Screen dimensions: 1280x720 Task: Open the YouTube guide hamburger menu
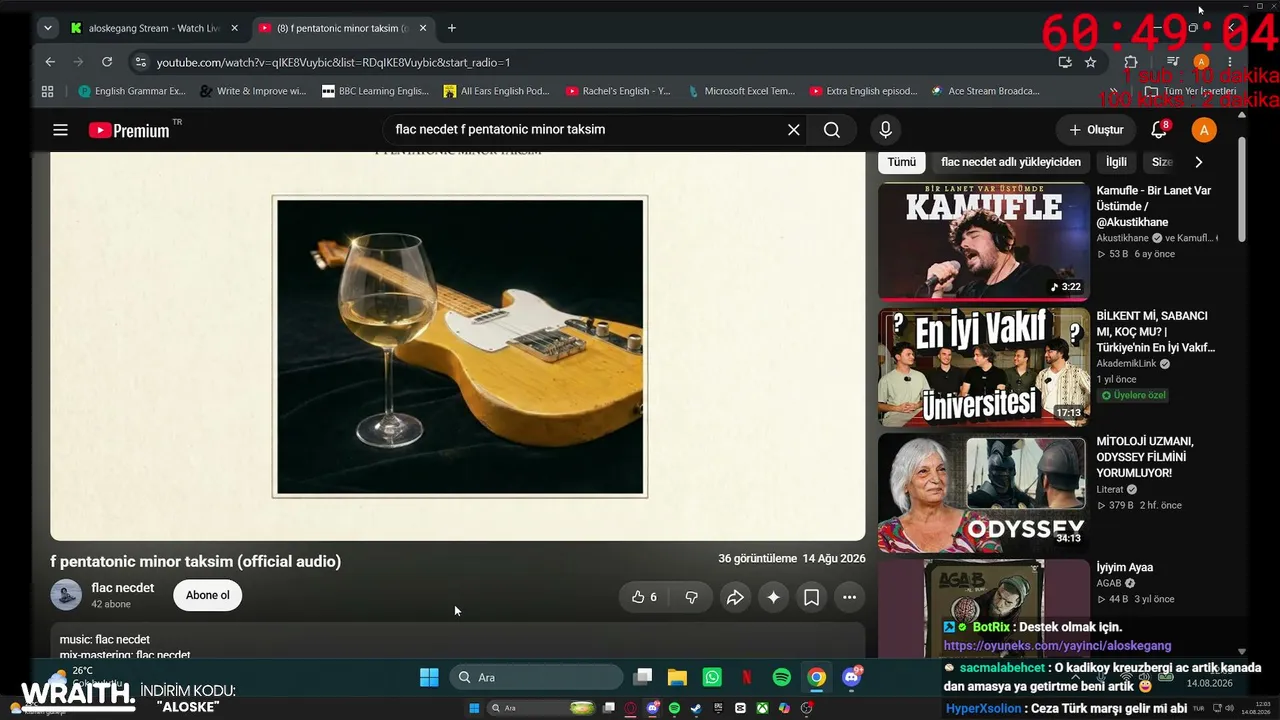click(x=60, y=130)
